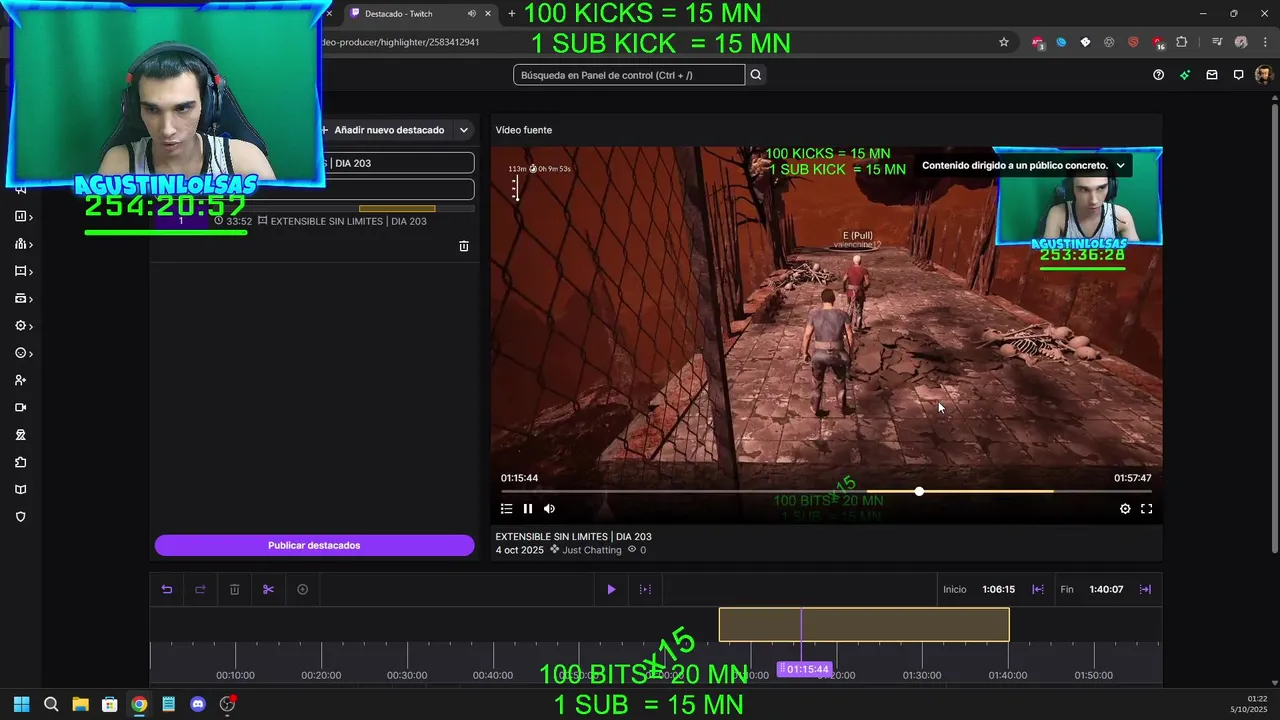Play selected segment only icon

(645, 589)
